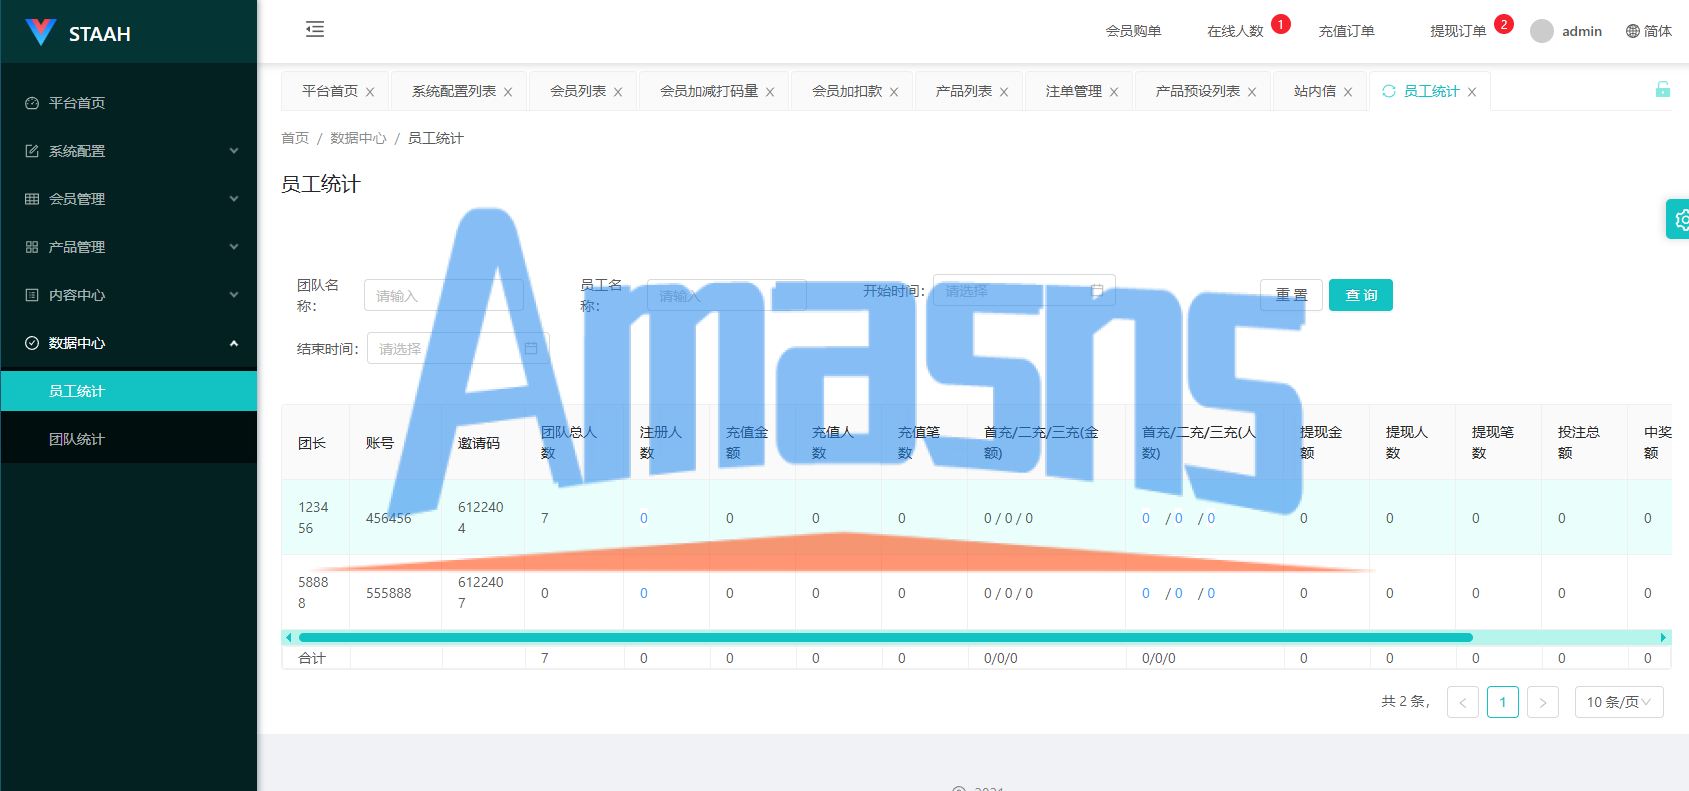Close the 会员加扣款 tab
Image resolution: width=1689 pixels, height=791 pixels.
[x=894, y=92]
